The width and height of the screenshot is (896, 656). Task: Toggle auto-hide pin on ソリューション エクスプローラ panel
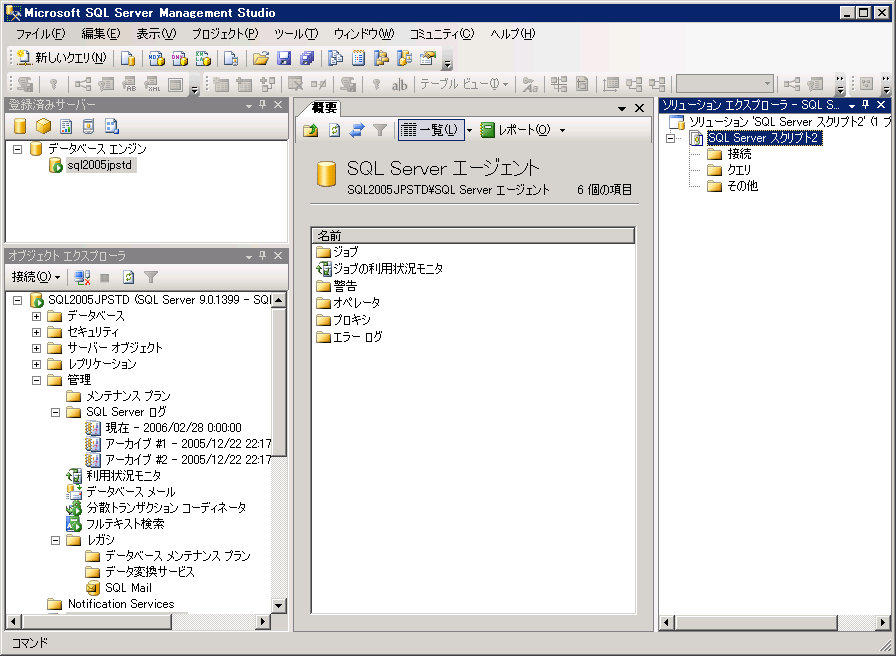(866, 105)
